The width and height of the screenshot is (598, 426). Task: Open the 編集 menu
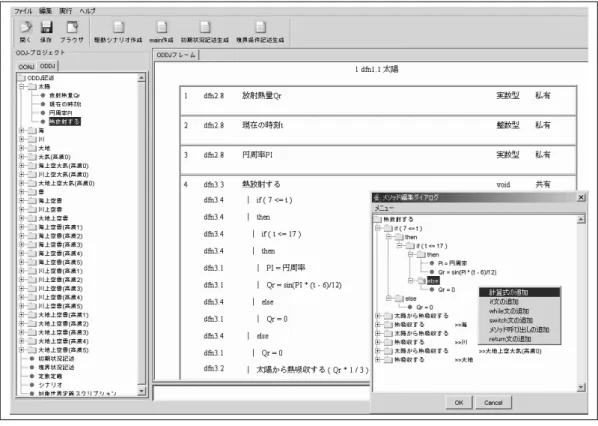[x=45, y=11]
